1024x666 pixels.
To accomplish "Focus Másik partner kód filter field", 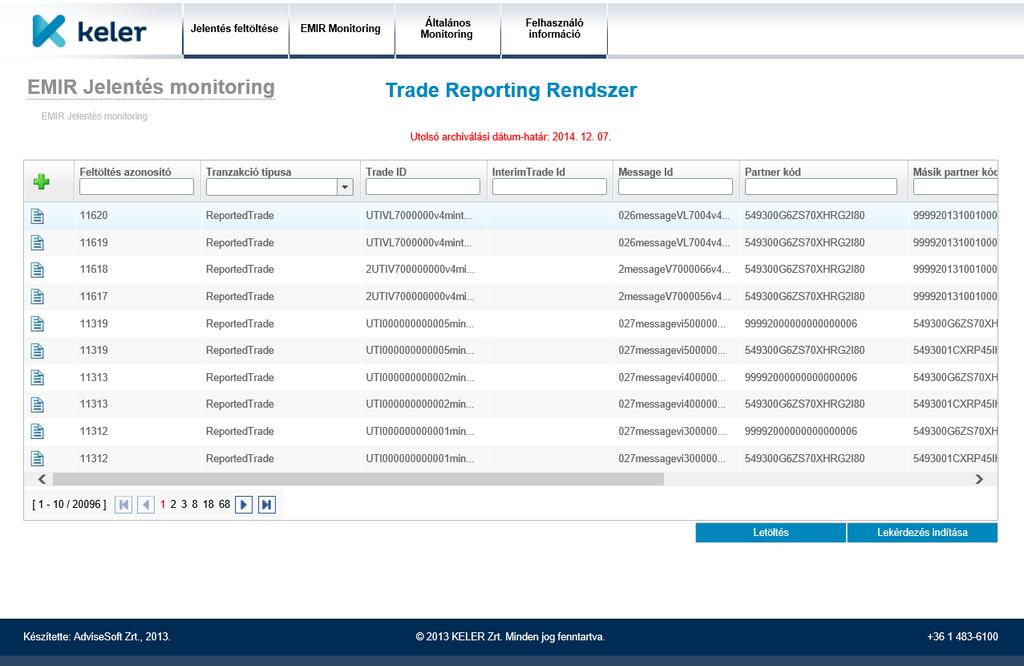I will coord(955,187).
